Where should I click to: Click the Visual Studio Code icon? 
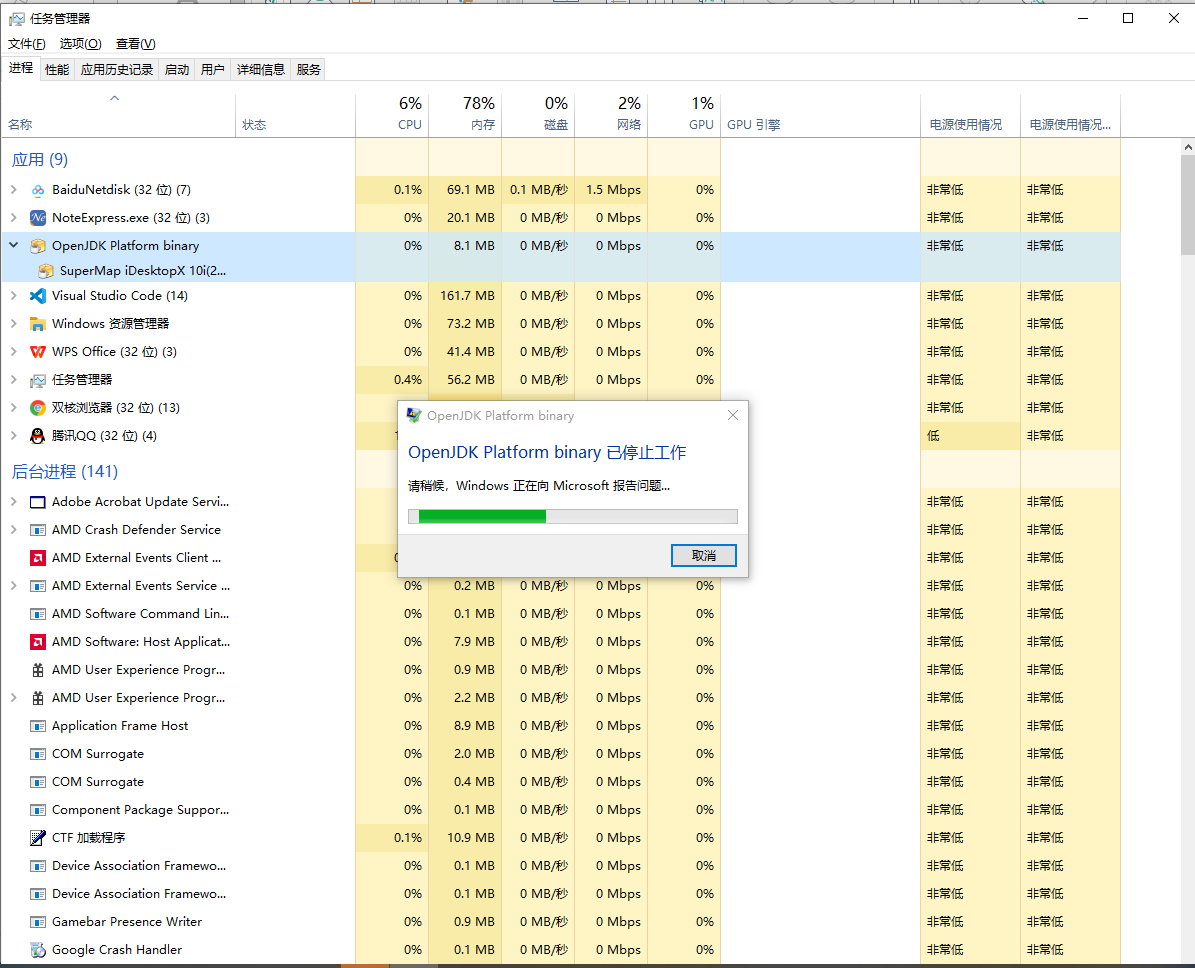pos(37,296)
